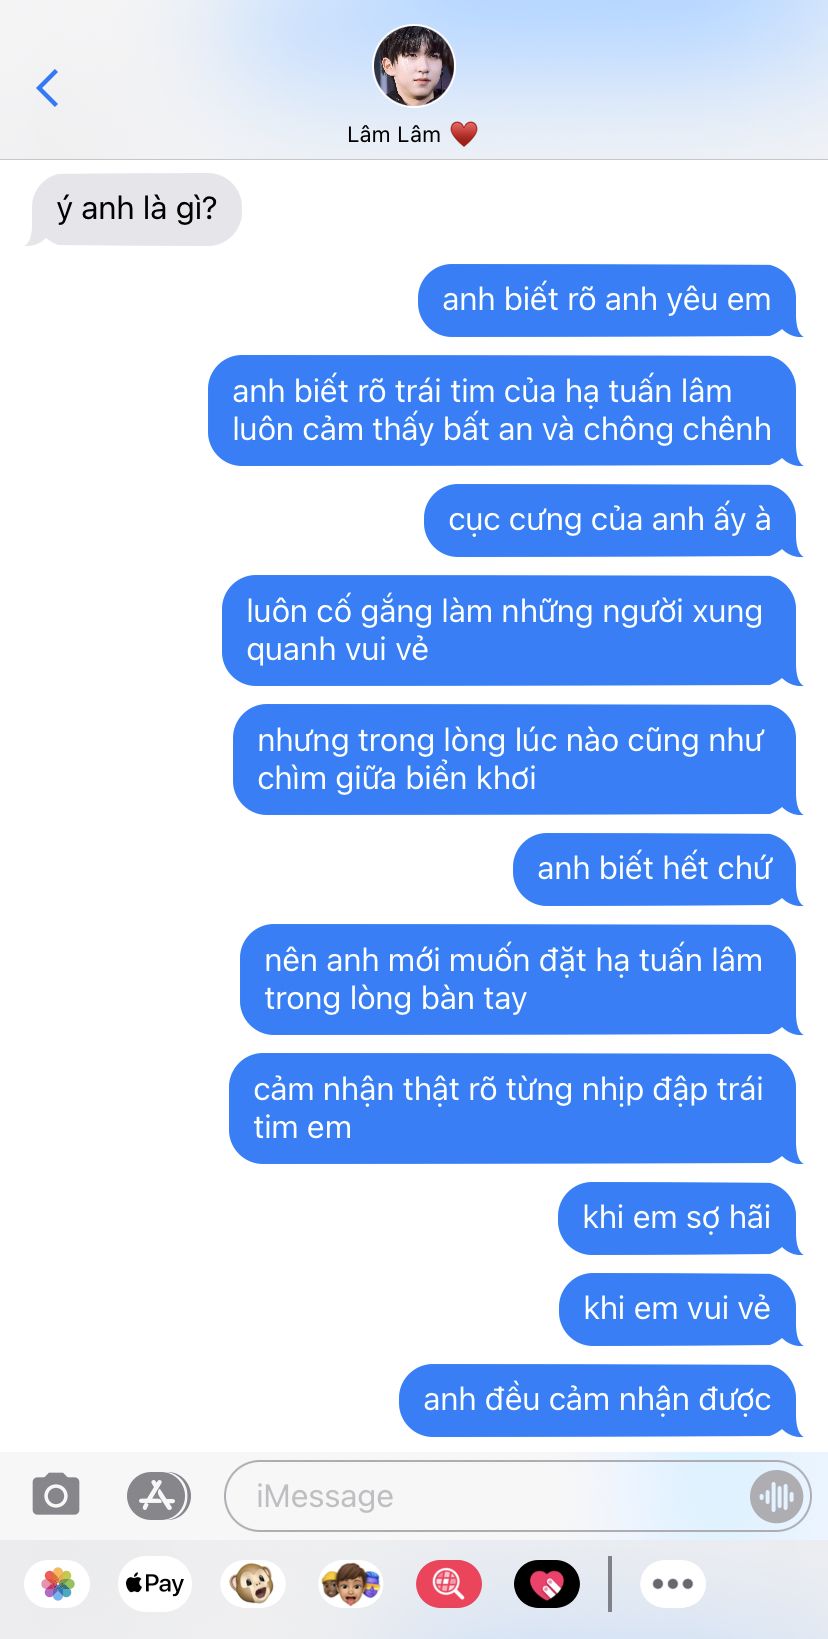Open Photos app in the app drawer

58,1584
